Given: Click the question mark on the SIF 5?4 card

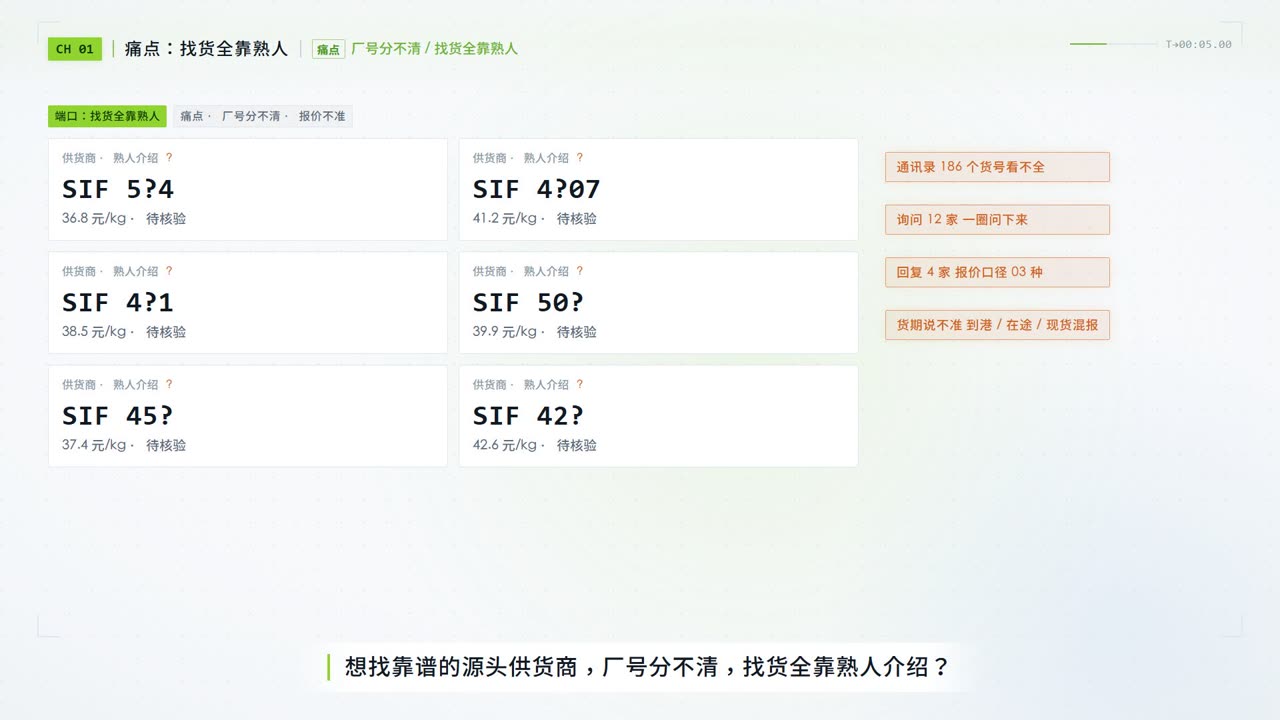Looking at the screenshot, I should pos(169,158).
